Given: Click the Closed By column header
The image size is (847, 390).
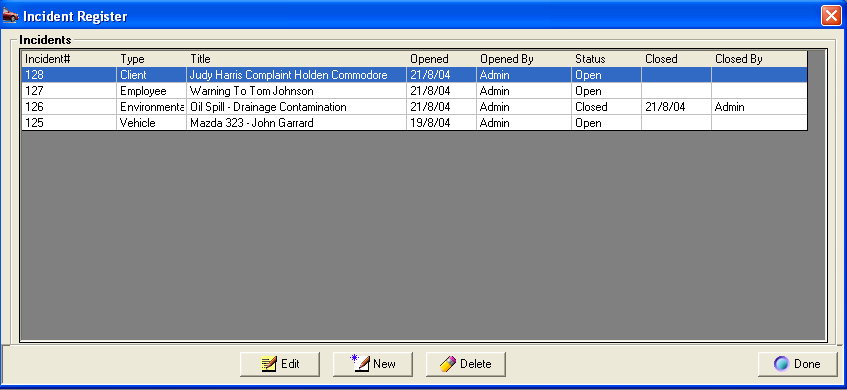Looking at the screenshot, I should point(759,59).
